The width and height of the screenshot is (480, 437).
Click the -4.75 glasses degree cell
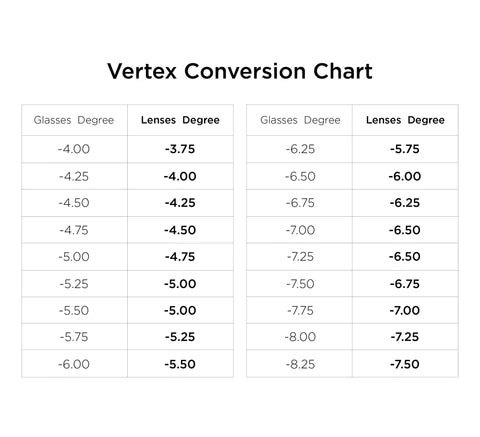coord(74,230)
